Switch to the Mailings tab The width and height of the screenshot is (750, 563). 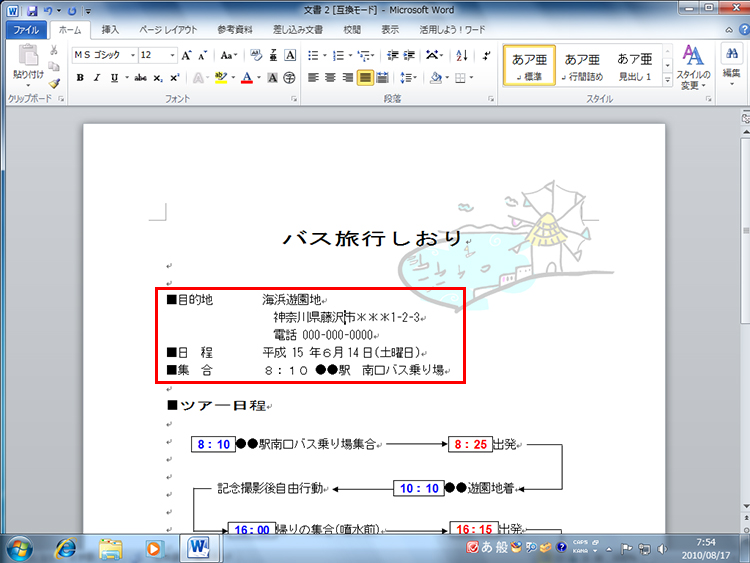[298, 30]
